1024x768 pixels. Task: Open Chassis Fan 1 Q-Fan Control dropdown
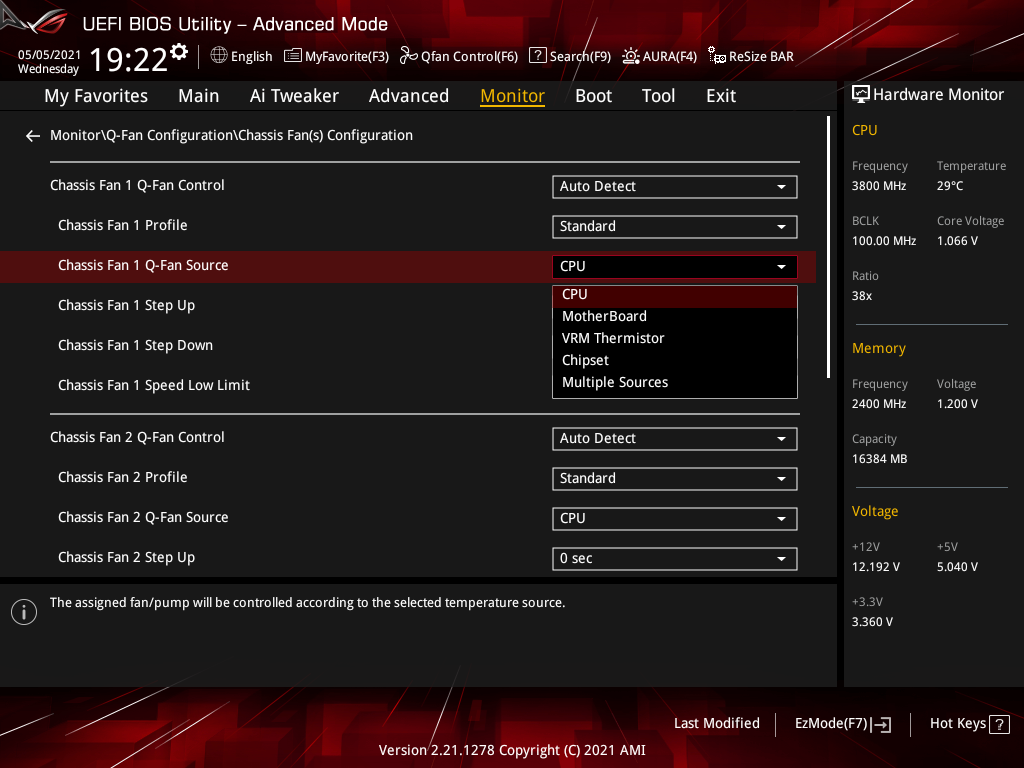pyautogui.click(x=675, y=187)
